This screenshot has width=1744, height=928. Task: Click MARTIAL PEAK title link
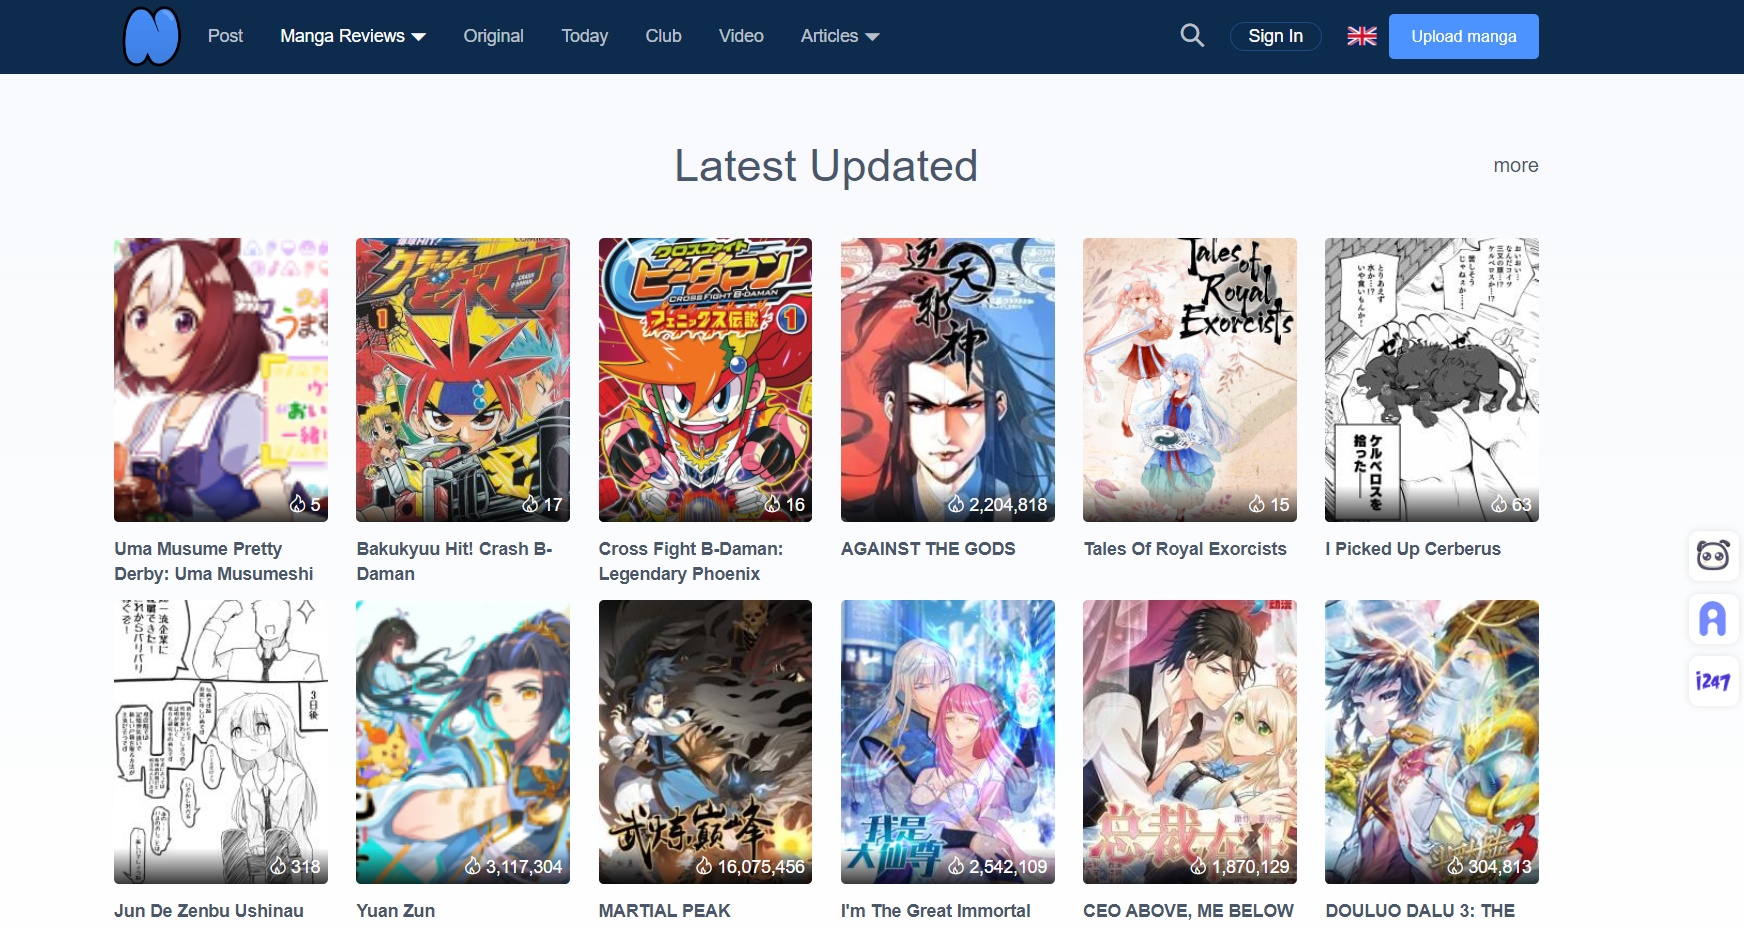click(x=664, y=911)
